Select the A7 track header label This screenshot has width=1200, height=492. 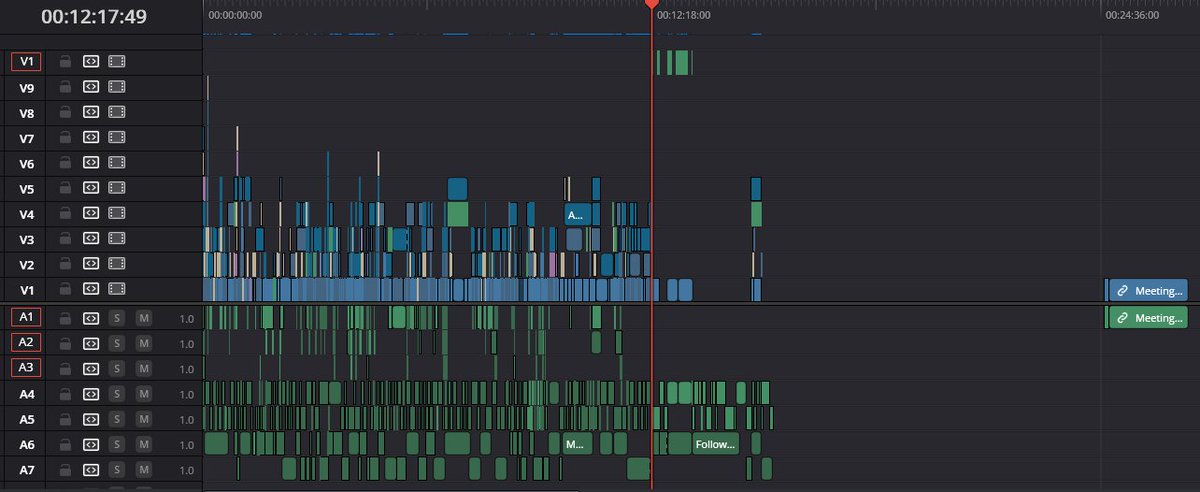pyautogui.click(x=27, y=470)
